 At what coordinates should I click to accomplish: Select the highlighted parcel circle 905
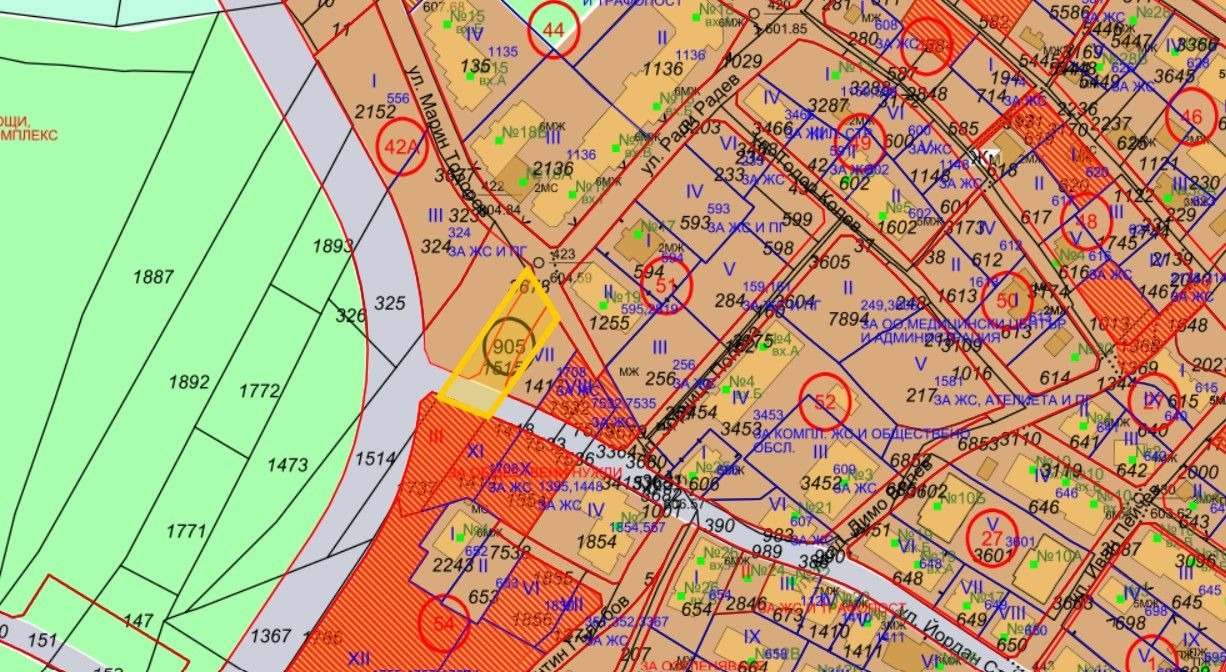point(509,345)
